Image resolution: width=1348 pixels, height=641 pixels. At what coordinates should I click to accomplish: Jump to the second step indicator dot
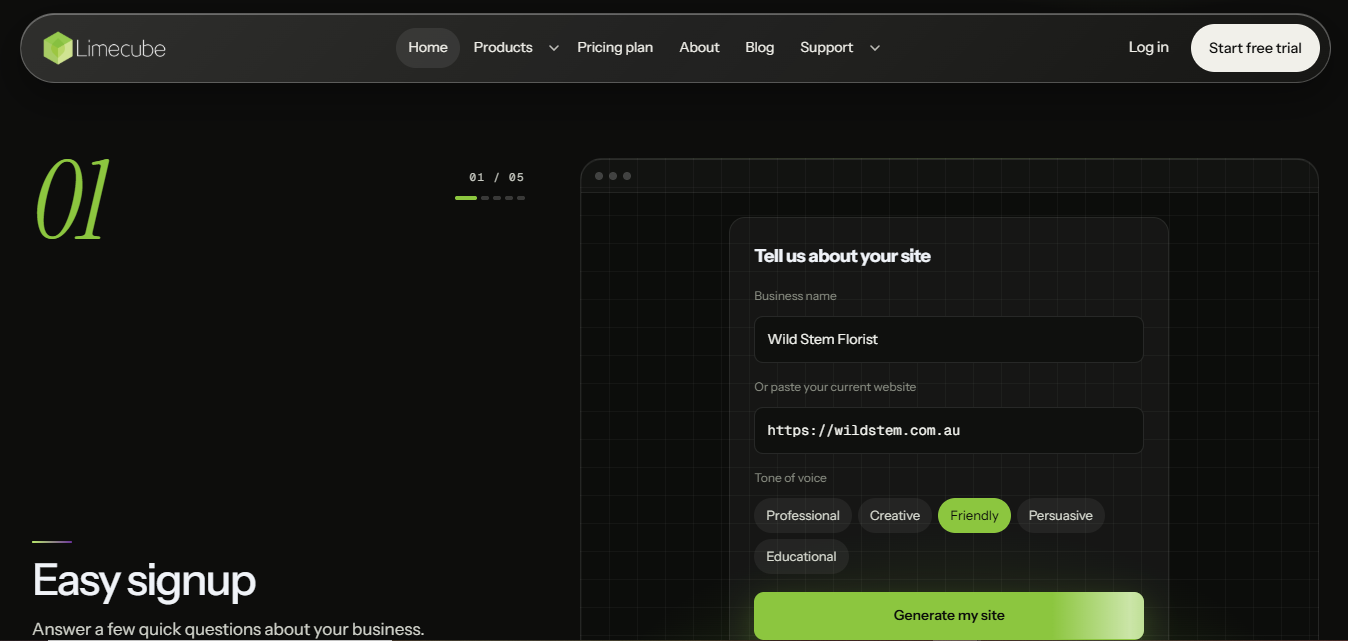485,198
